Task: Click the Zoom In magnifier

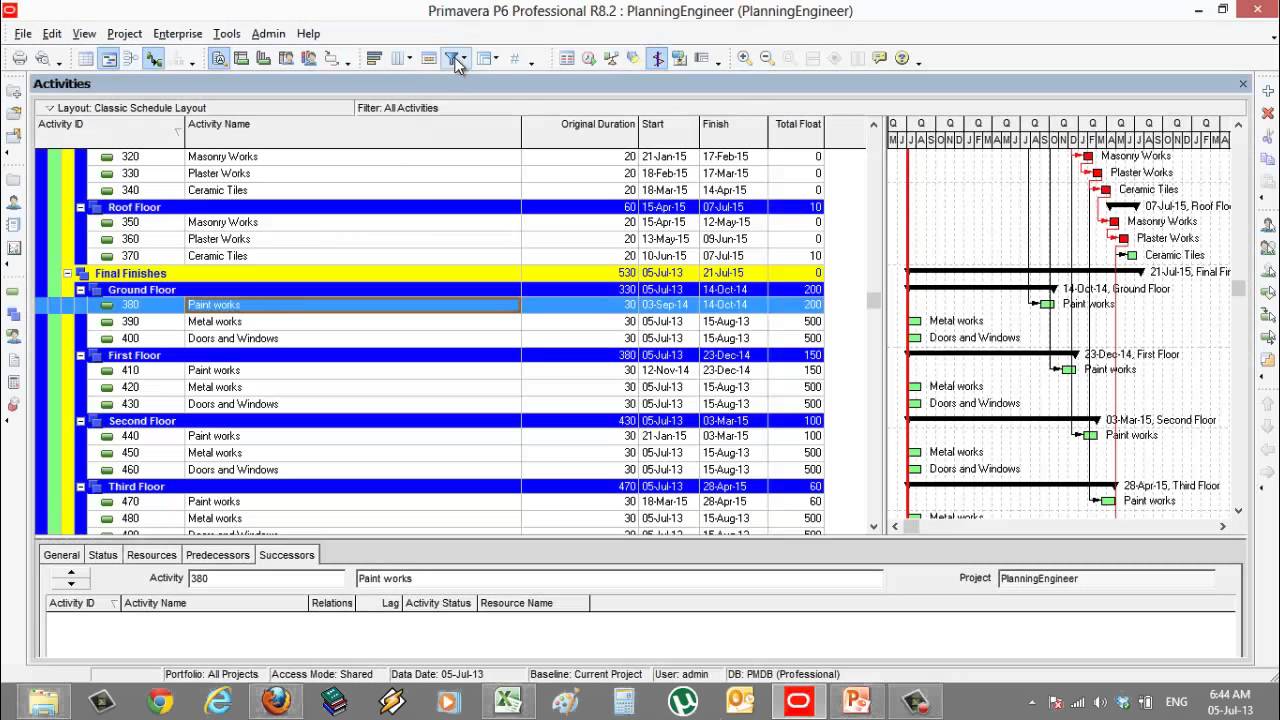Action: [744, 59]
